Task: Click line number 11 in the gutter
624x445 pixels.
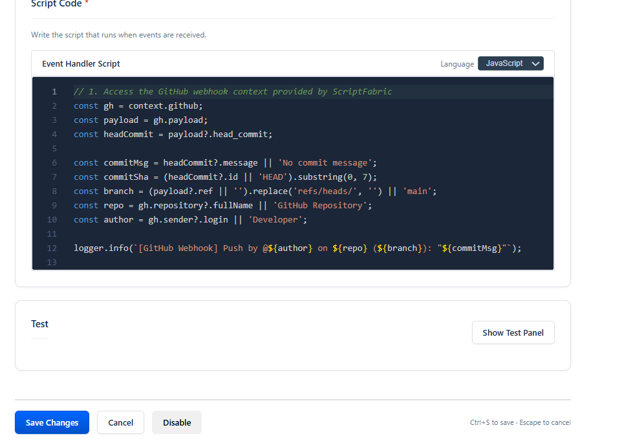Action: (x=52, y=234)
